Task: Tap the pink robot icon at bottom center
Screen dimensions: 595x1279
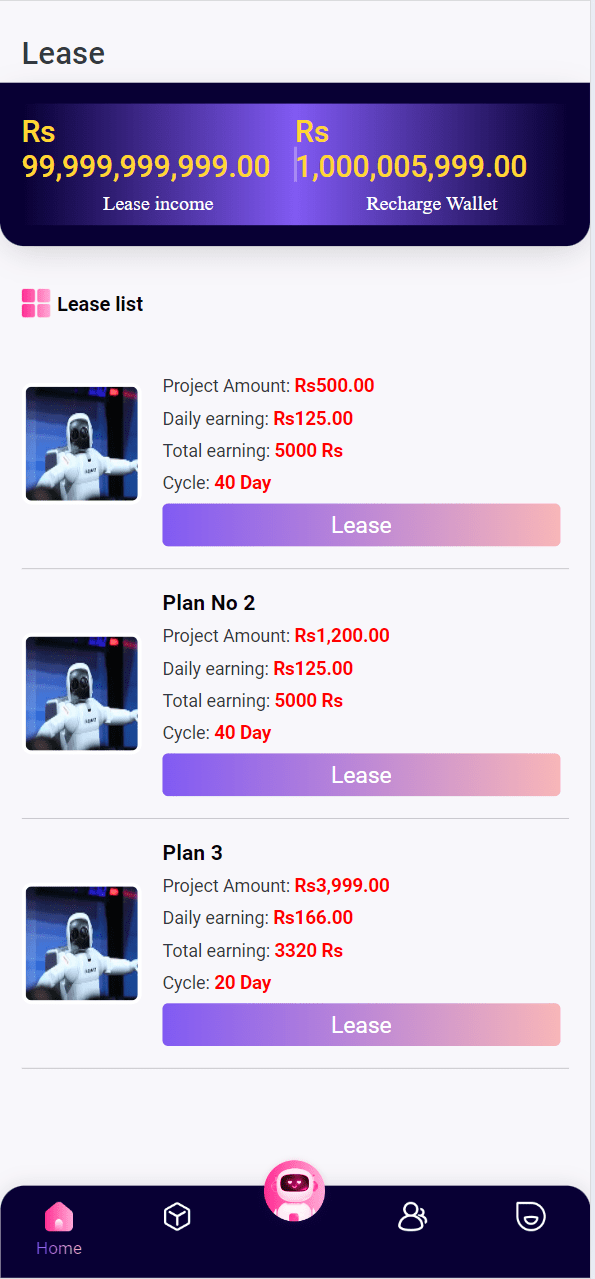Action: point(294,1191)
